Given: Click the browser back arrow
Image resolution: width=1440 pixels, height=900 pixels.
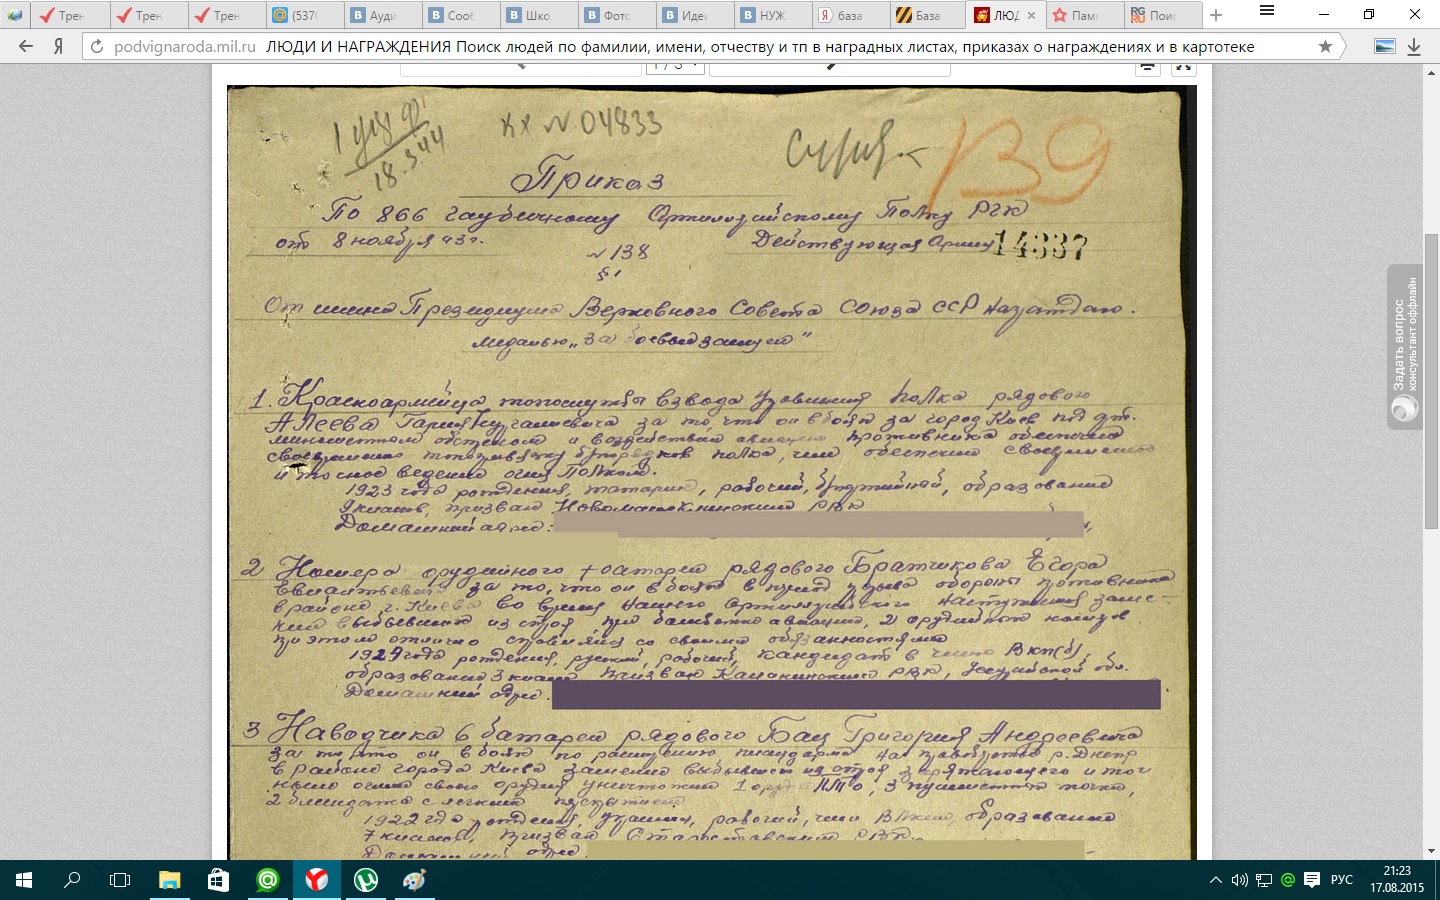Looking at the screenshot, I should pyautogui.click(x=26, y=47).
